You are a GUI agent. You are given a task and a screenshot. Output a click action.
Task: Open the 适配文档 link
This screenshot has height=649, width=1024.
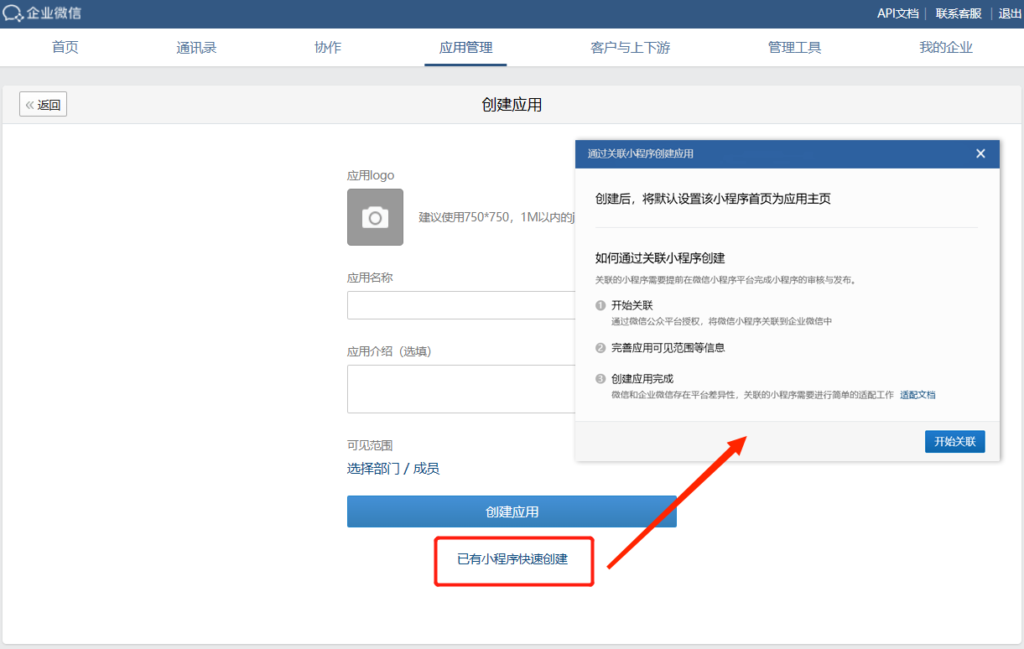pos(918,394)
